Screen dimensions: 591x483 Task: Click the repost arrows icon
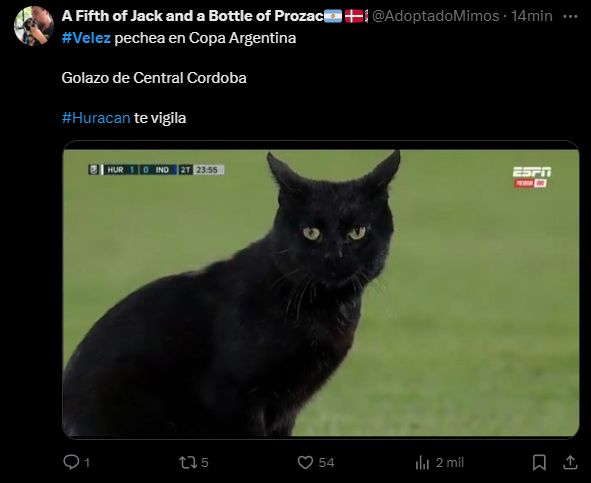(x=188, y=462)
